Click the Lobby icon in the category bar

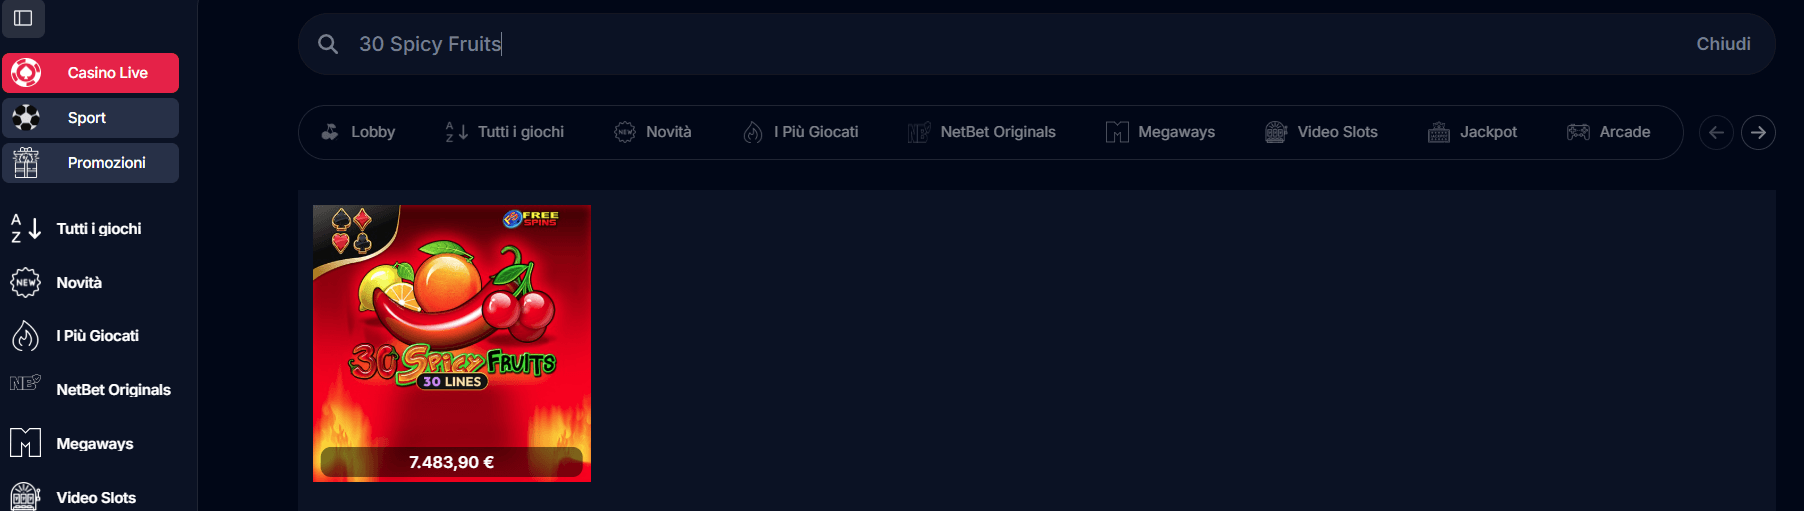click(x=330, y=132)
